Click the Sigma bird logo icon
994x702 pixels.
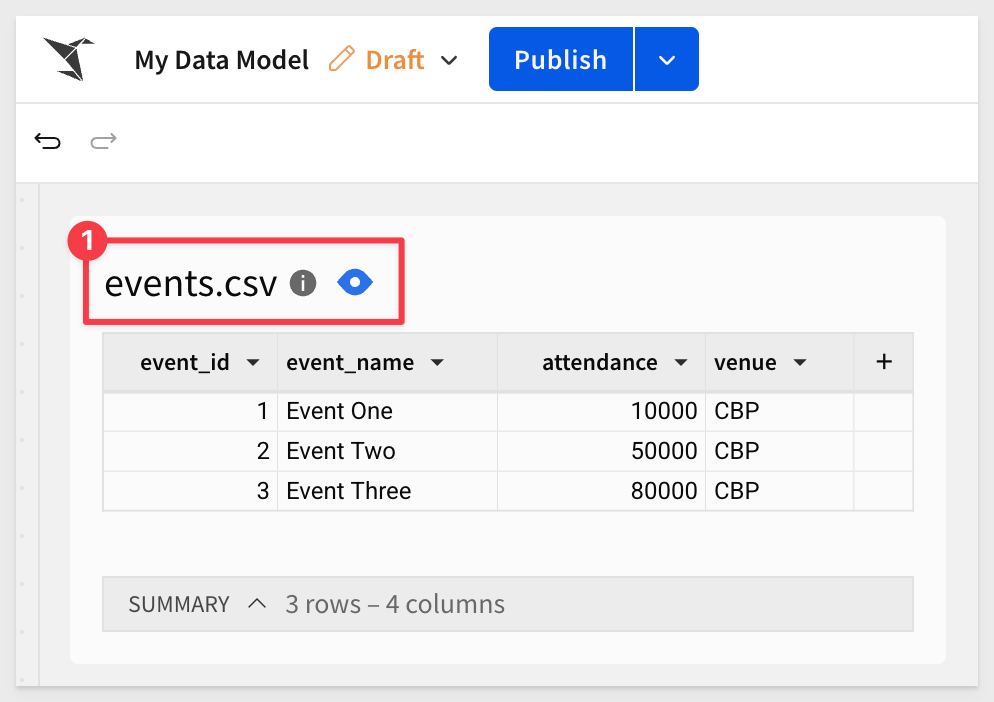pyautogui.click(x=68, y=59)
